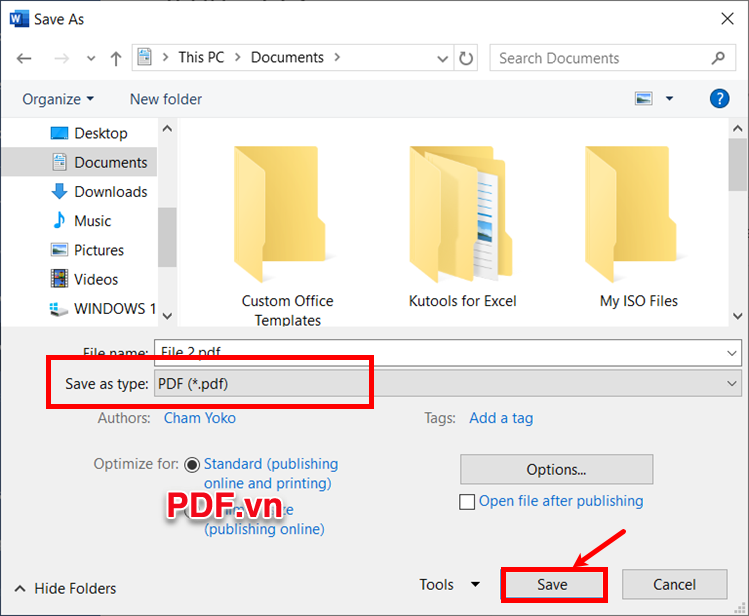Refresh the Documents folder listing

pyautogui.click(x=466, y=58)
